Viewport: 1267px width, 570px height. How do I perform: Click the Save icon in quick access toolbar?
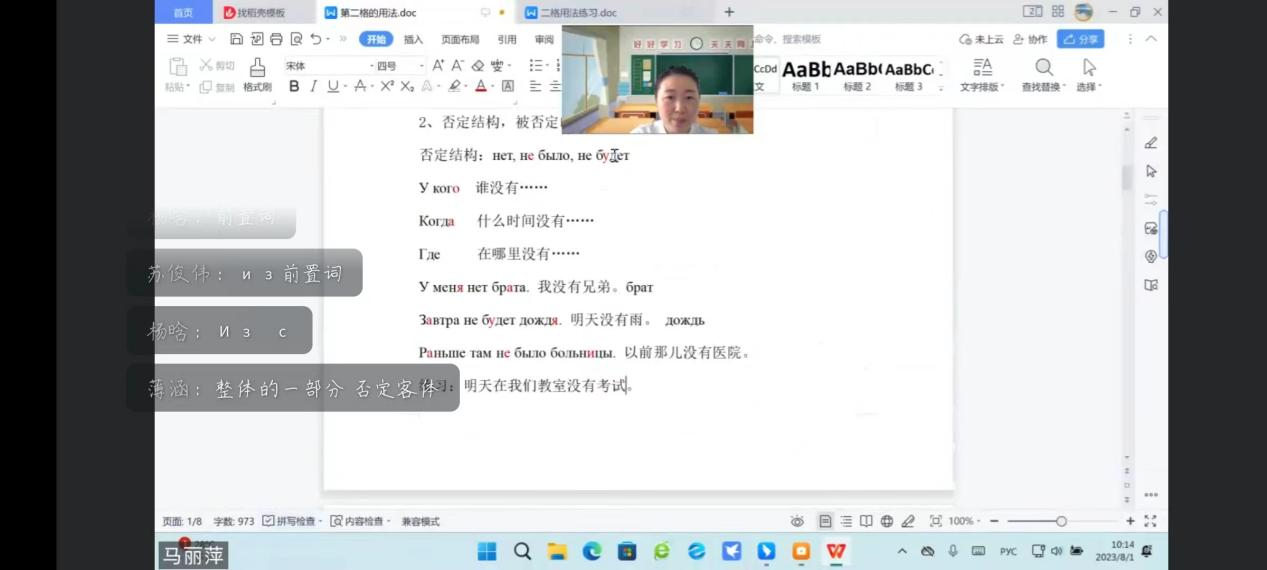click(x=237, y=39)
